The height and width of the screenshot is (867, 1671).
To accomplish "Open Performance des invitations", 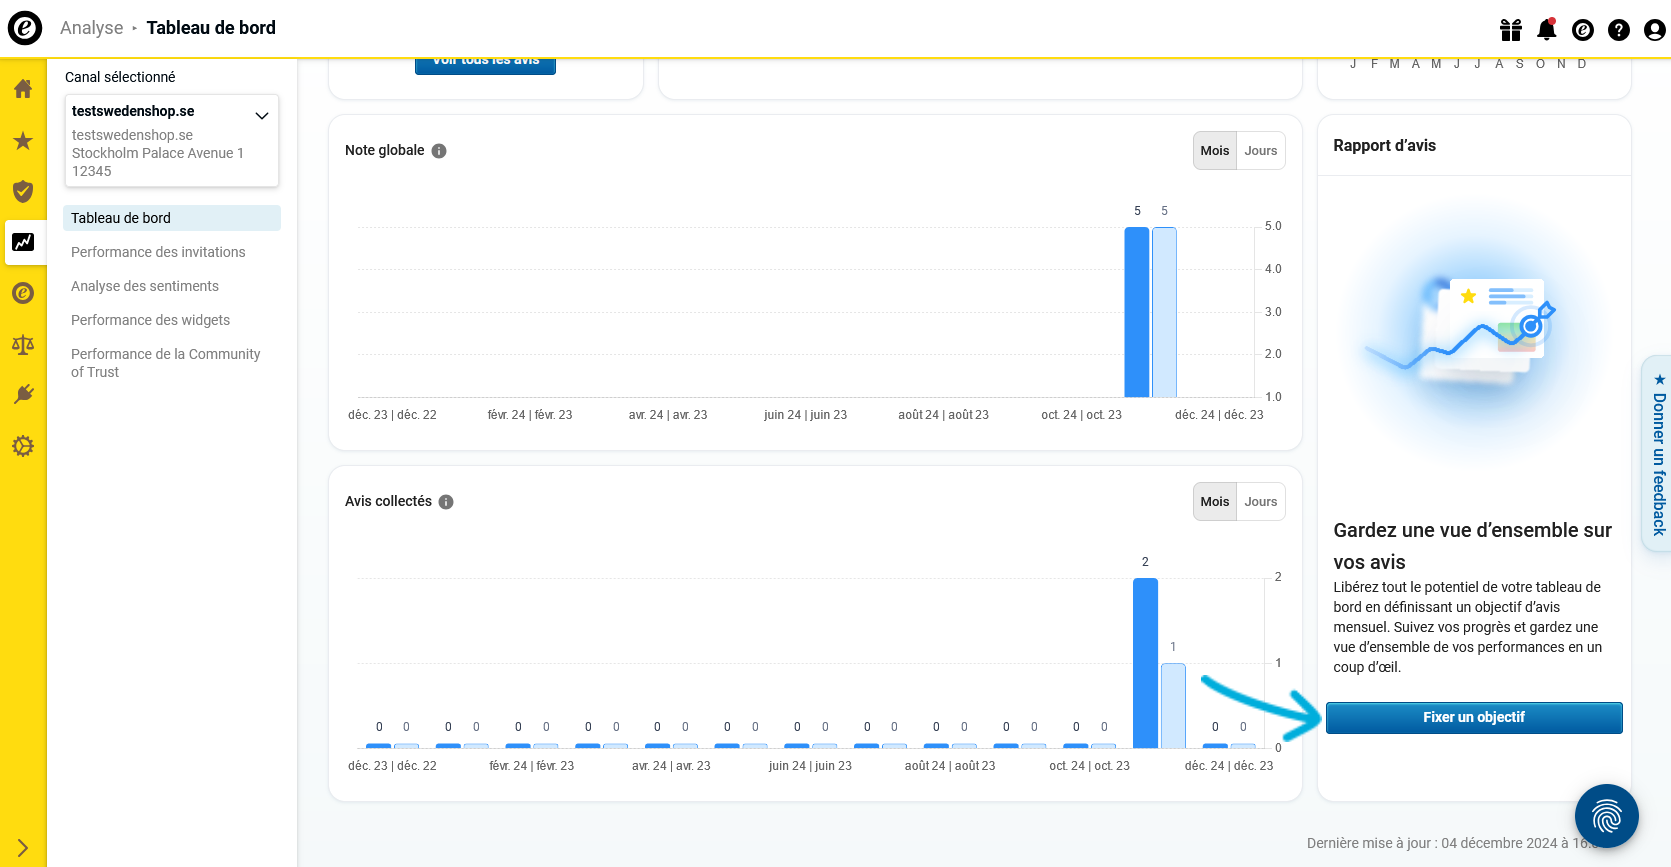I will click(158, 252).
